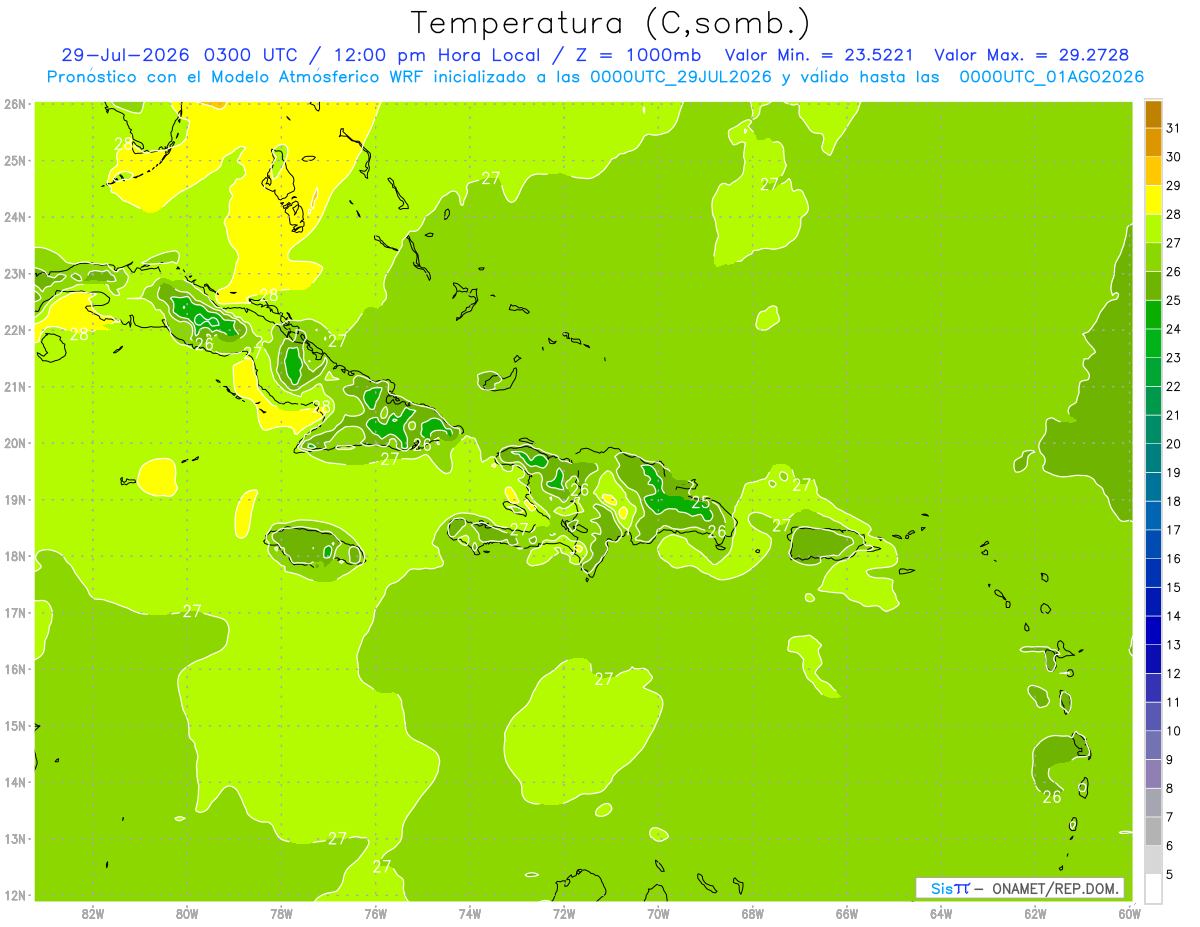Click the '26N' latitude axis label
1200x927 pixels.
click(15, 104)
